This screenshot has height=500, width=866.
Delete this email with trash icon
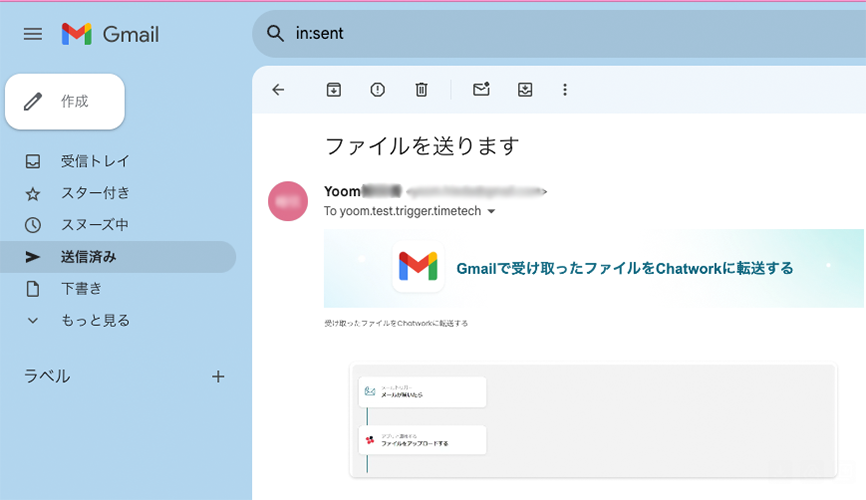pyautogui.click(x=421, y=90)
